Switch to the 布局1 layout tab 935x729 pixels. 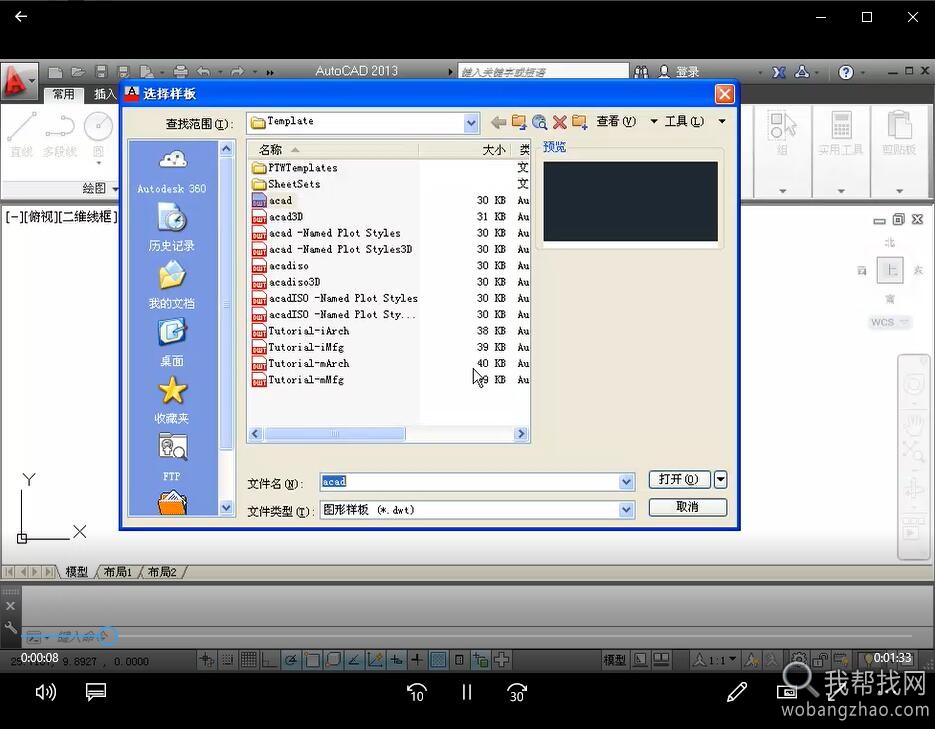(117, 572)
